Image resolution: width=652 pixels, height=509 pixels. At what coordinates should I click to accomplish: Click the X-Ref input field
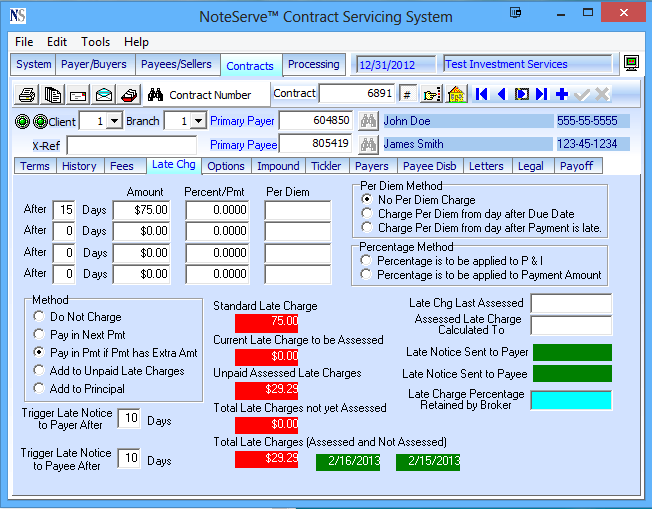click(x=131, y=144)
